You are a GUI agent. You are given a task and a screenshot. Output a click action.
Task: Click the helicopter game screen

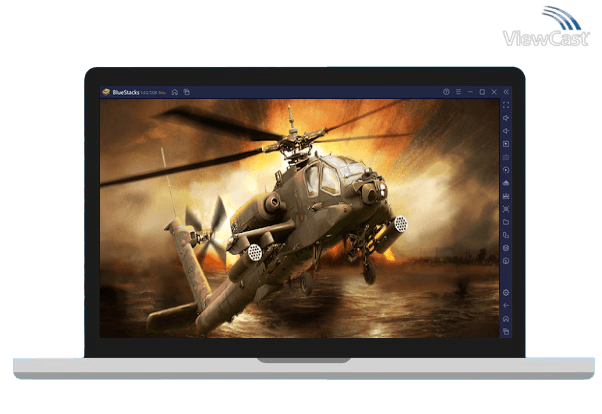coord(299,218)
